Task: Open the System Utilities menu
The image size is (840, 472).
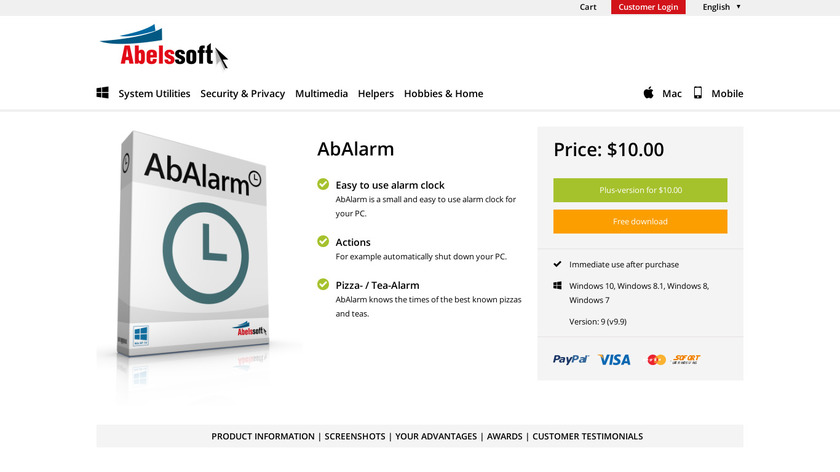Action: pyautogui.click(x=154, y=94)
